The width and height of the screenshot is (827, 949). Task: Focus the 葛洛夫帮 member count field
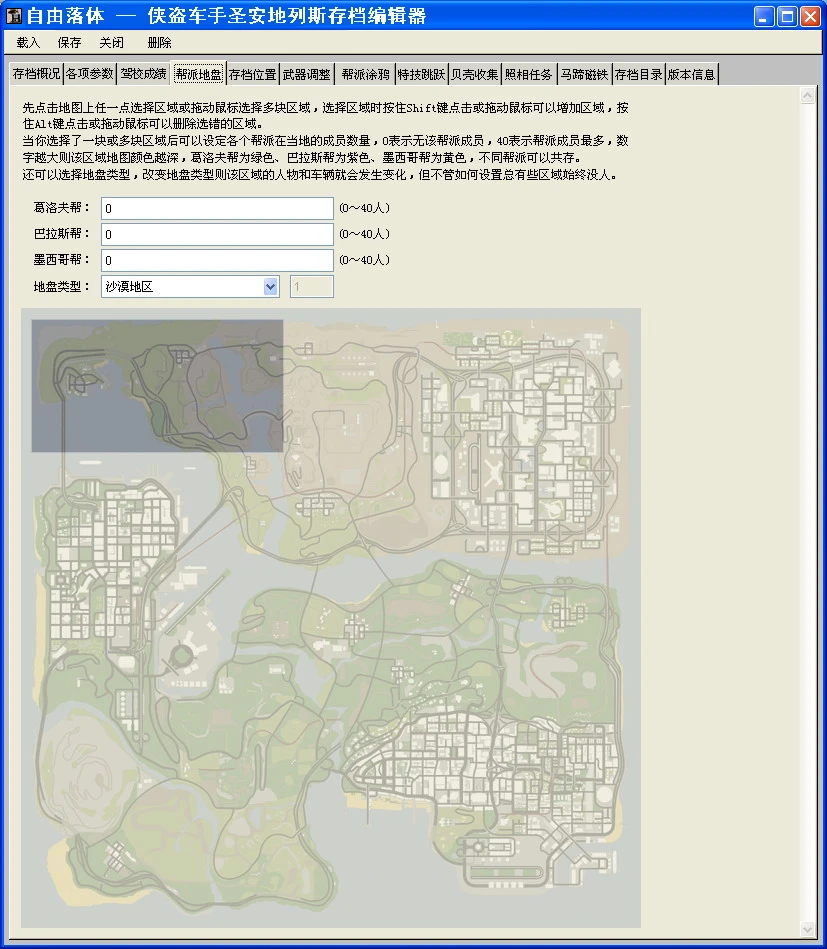(217, 208)
